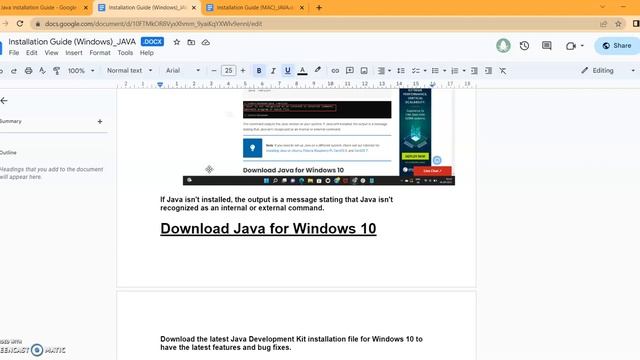Open the user avatar profile
640x360 pixels.
[503, 45]
